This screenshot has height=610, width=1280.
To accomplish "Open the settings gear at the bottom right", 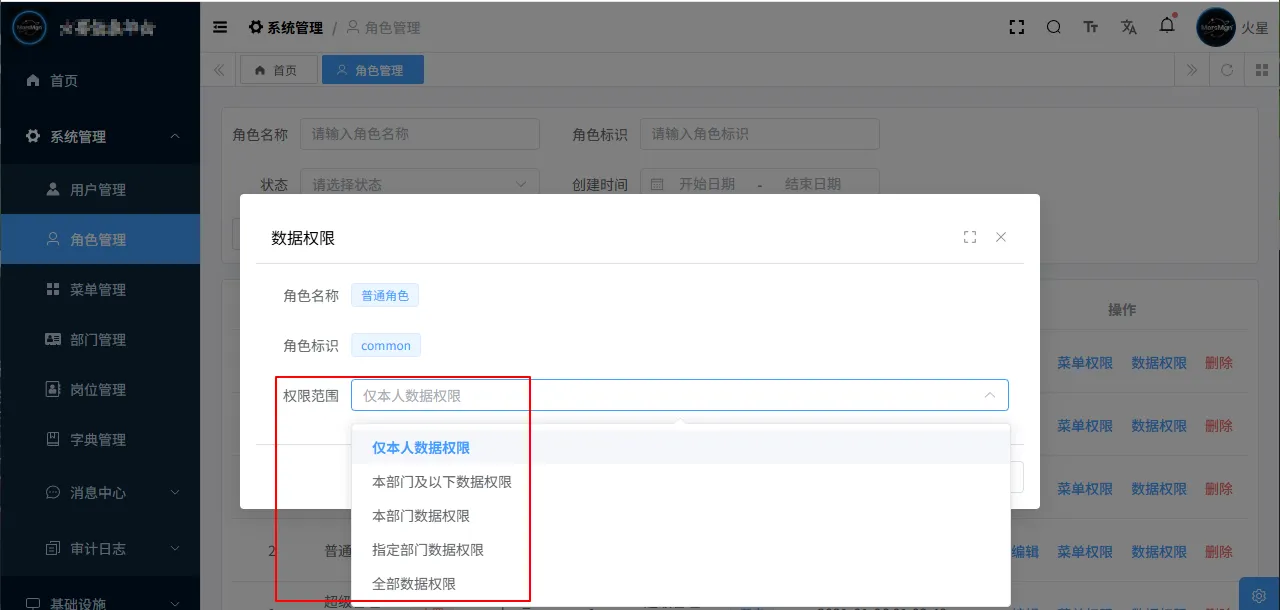I will tap(1259, 596).
